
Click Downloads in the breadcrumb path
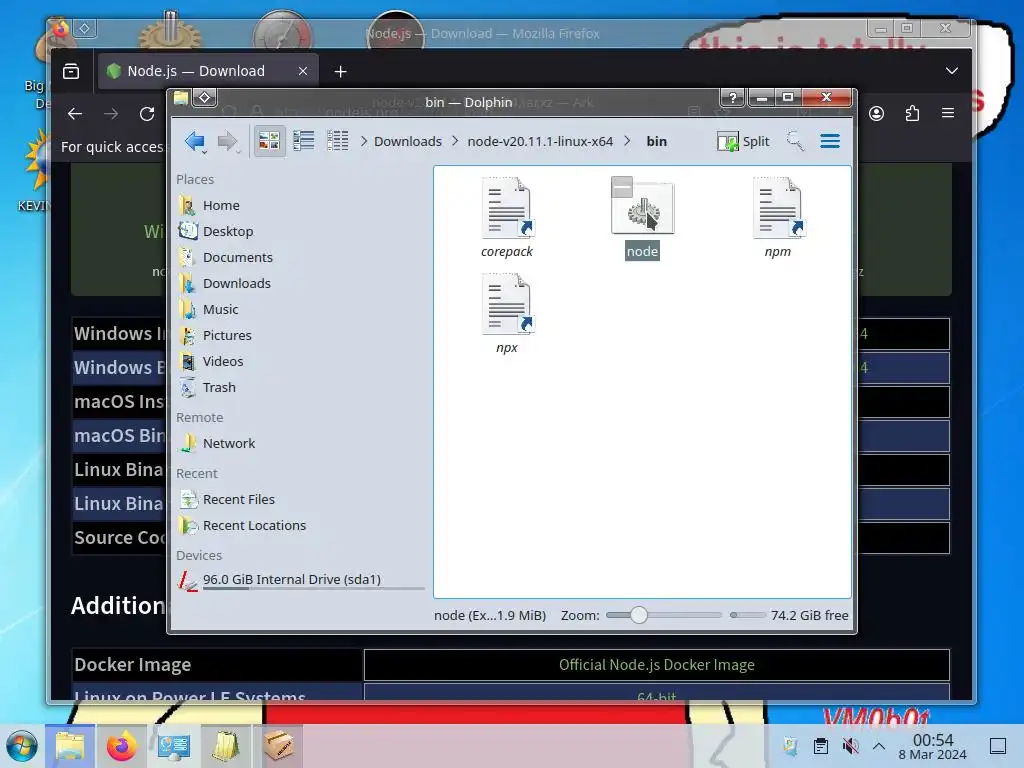pos(408,141)
